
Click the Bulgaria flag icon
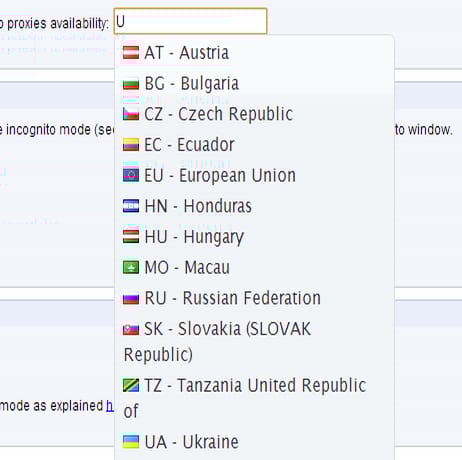tap(131, 84)
